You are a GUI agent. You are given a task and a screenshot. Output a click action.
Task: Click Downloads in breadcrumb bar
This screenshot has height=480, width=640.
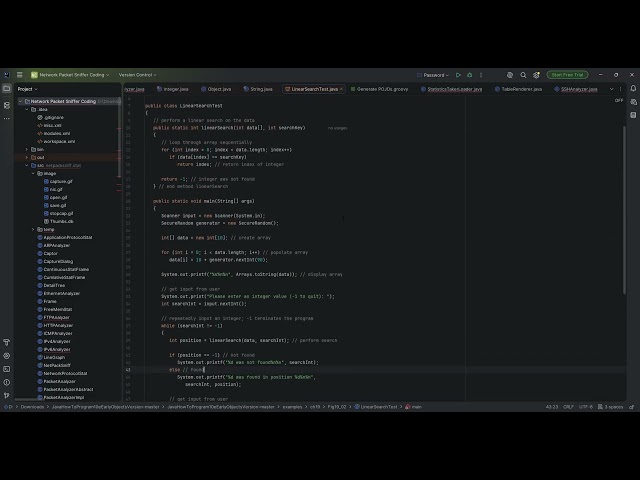tap(32, 407)
